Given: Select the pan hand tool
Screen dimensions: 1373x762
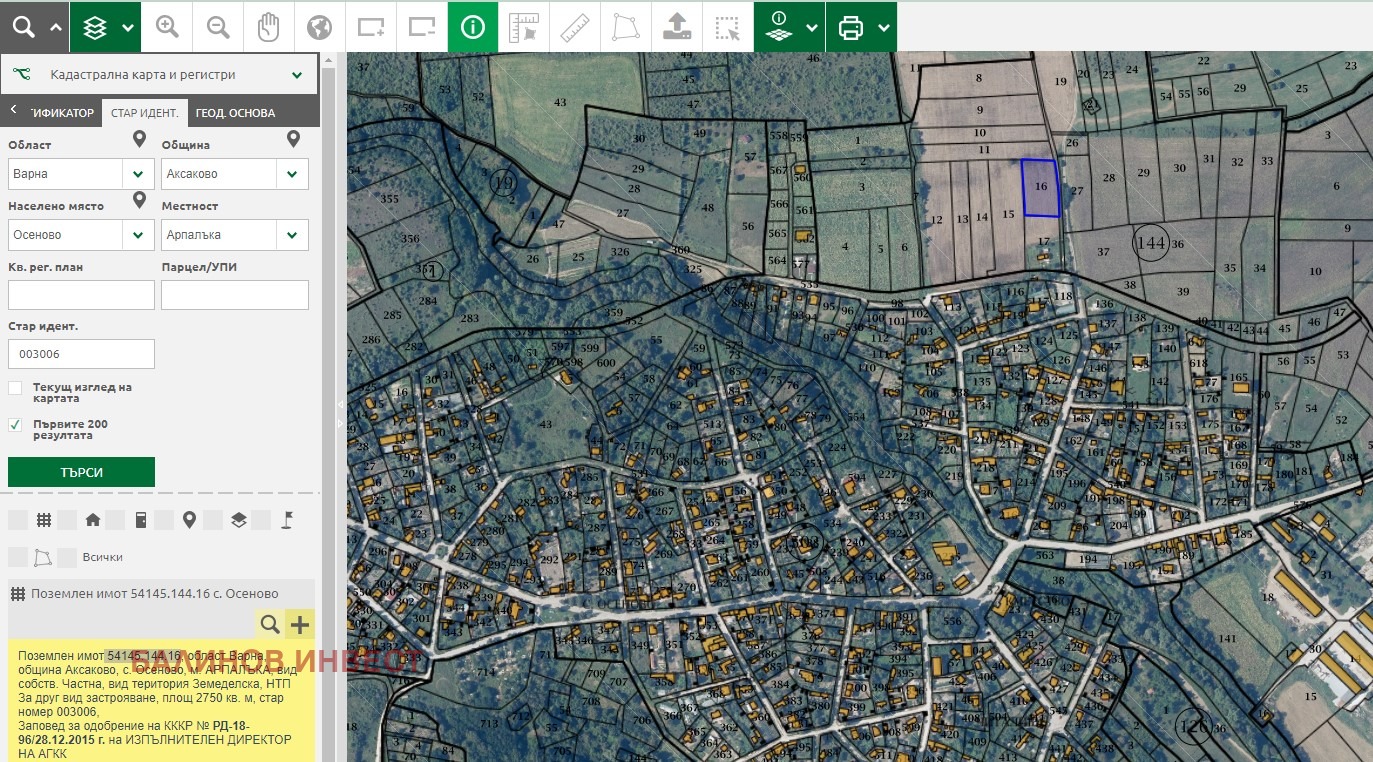Looking at the screenshot, I should pos(268,27).
